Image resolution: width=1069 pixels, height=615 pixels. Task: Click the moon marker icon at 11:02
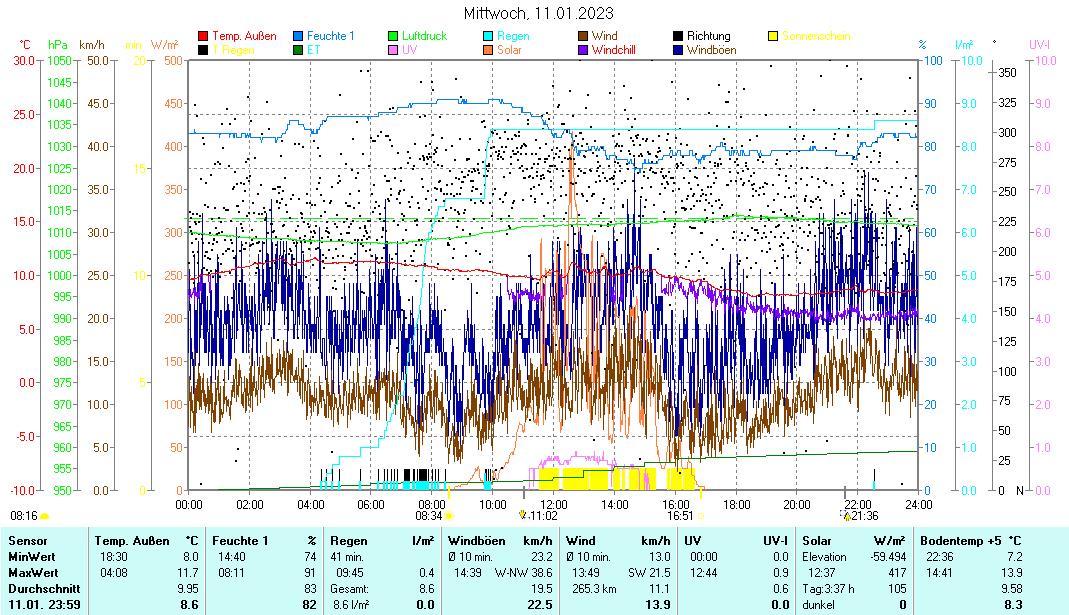click(x=522, y=516)
